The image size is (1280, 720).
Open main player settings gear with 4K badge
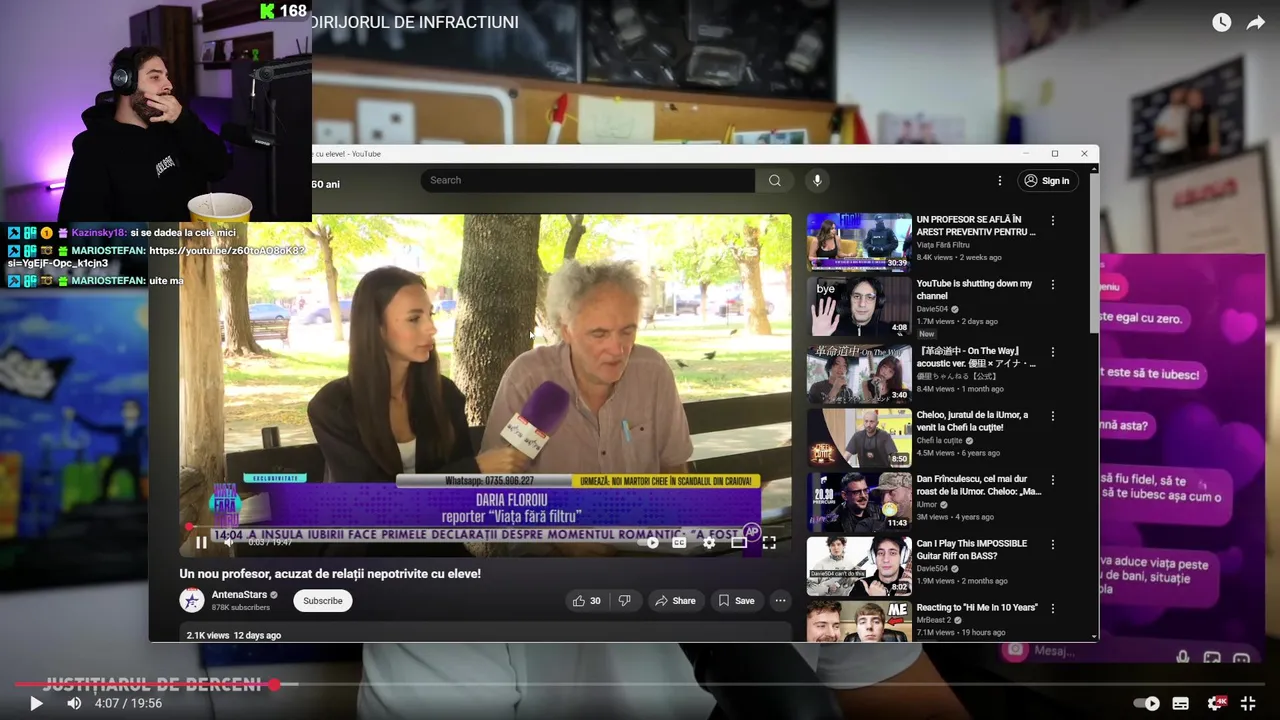point(1216,703)
